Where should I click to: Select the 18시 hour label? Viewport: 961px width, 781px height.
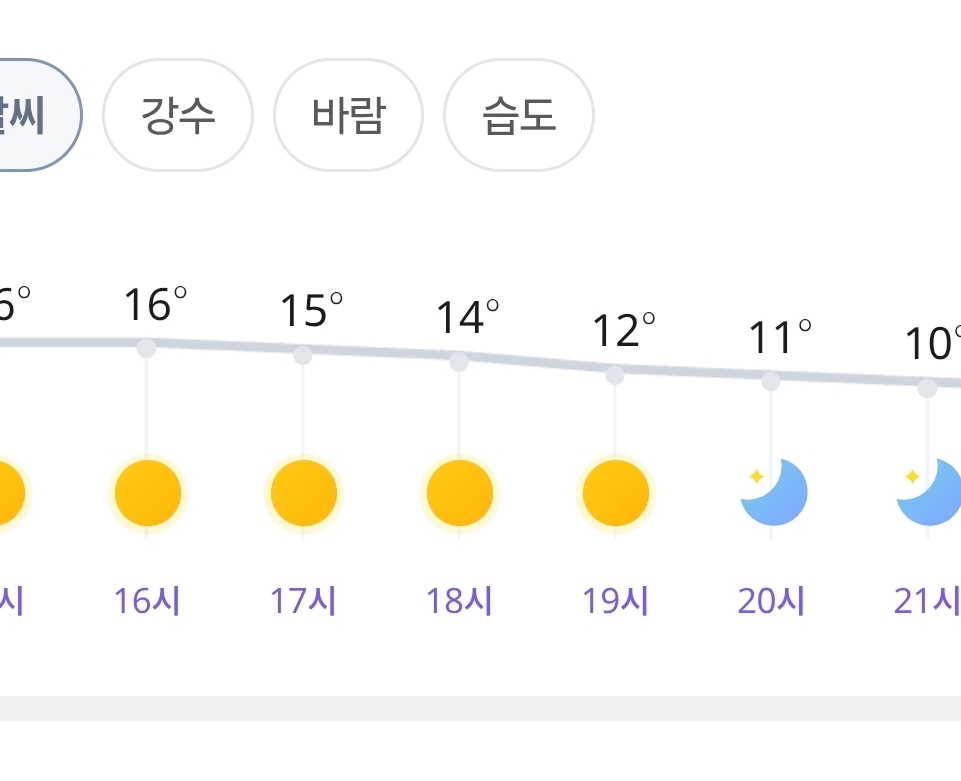(459, 602)
